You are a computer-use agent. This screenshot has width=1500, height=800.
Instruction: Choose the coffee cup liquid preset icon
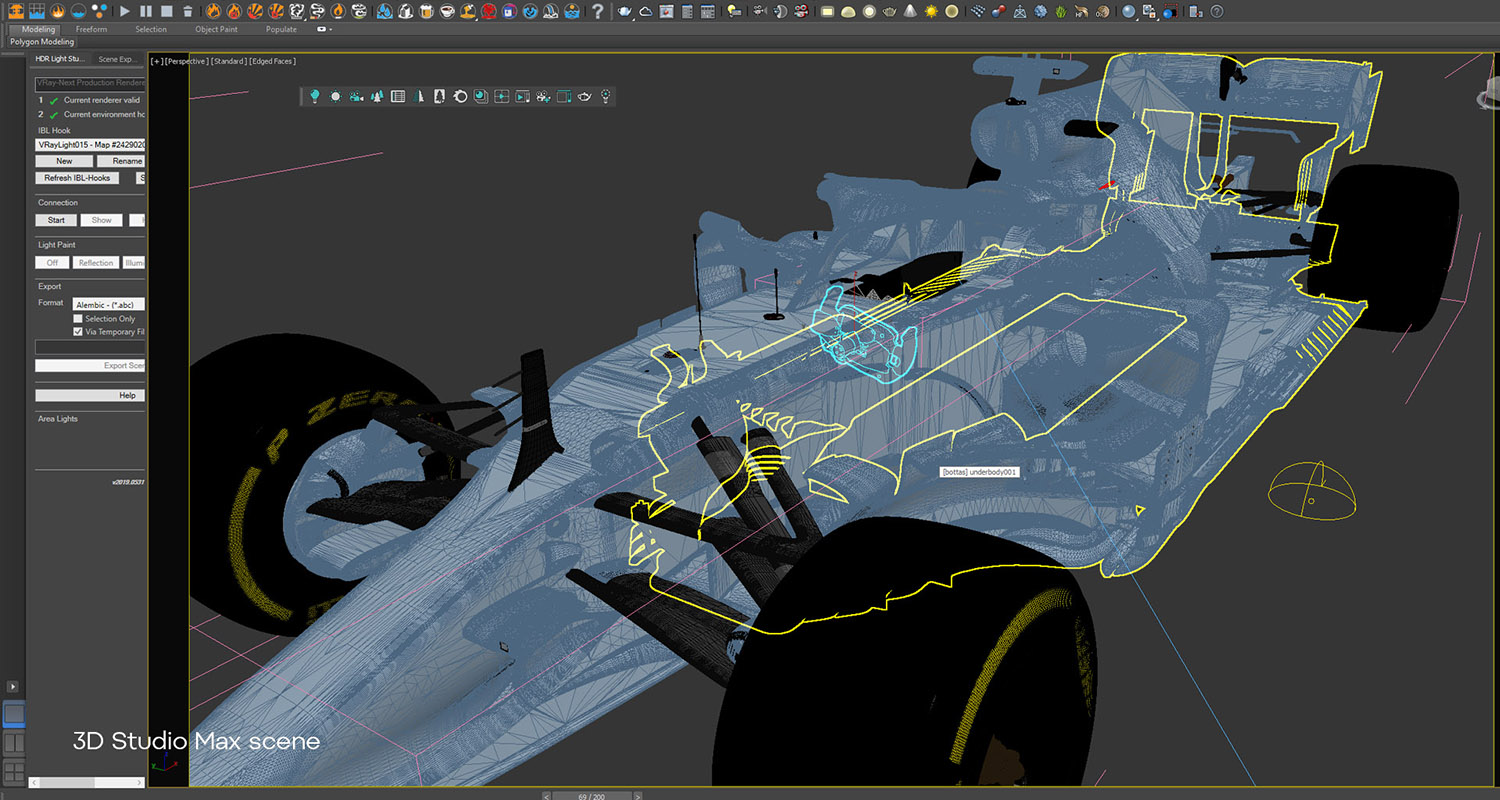(x=447, y=11)
